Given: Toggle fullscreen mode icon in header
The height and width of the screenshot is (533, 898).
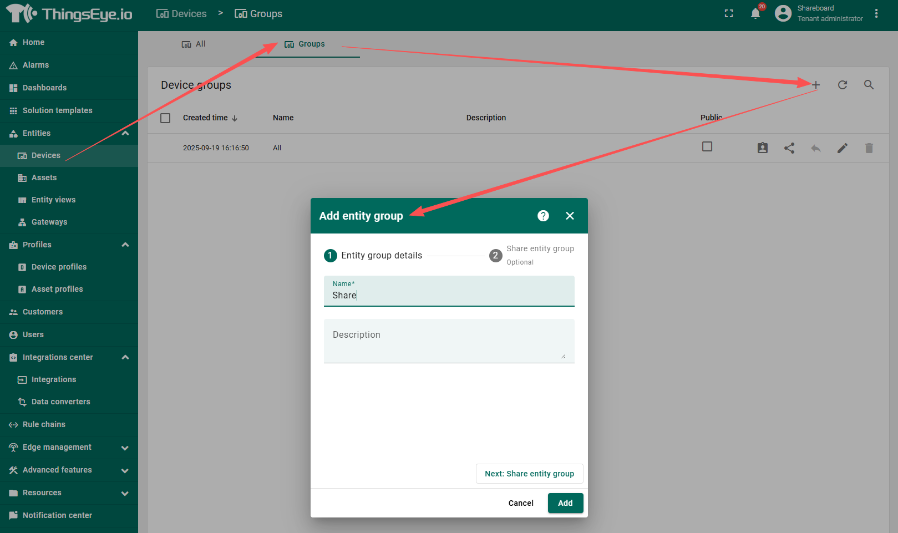Looking at the screenshot, I should point(728,14).
